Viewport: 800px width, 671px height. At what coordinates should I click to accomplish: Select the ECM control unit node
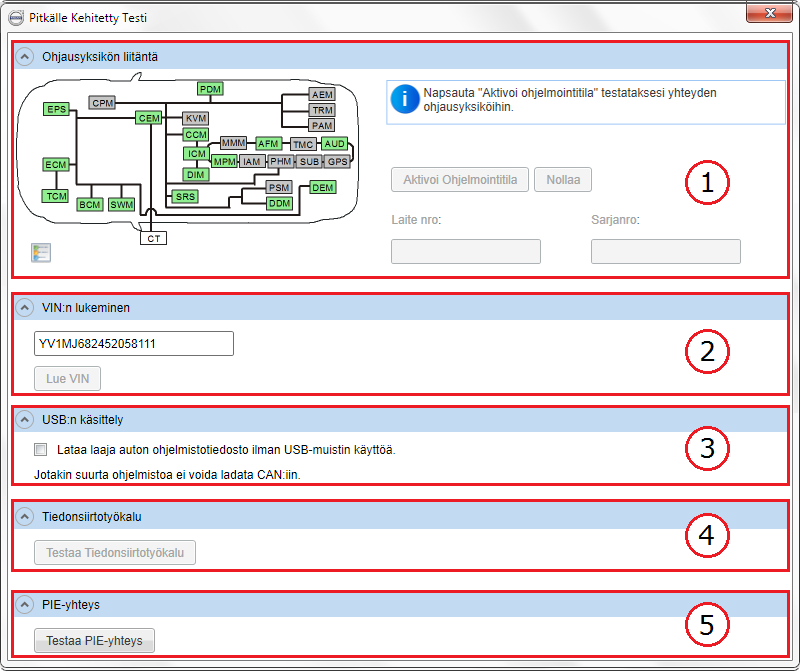click(x=56, y=164)
